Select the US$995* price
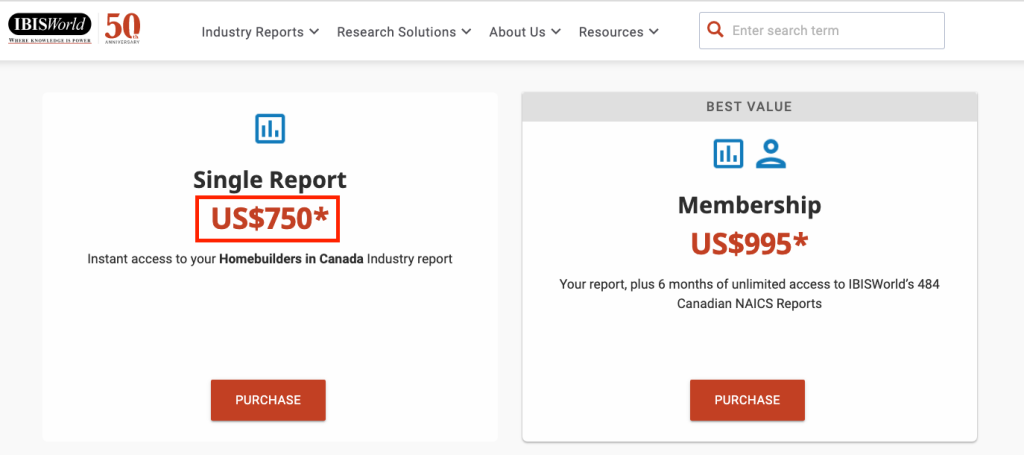The height and width of the screenshot is (455, 1024). (x=749, y=244)
